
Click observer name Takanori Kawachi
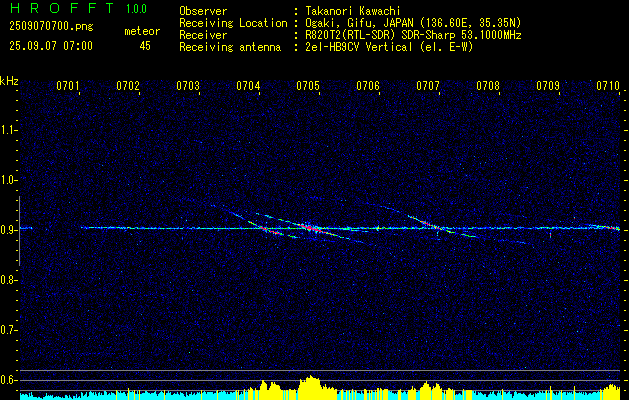tap(352, 11)
